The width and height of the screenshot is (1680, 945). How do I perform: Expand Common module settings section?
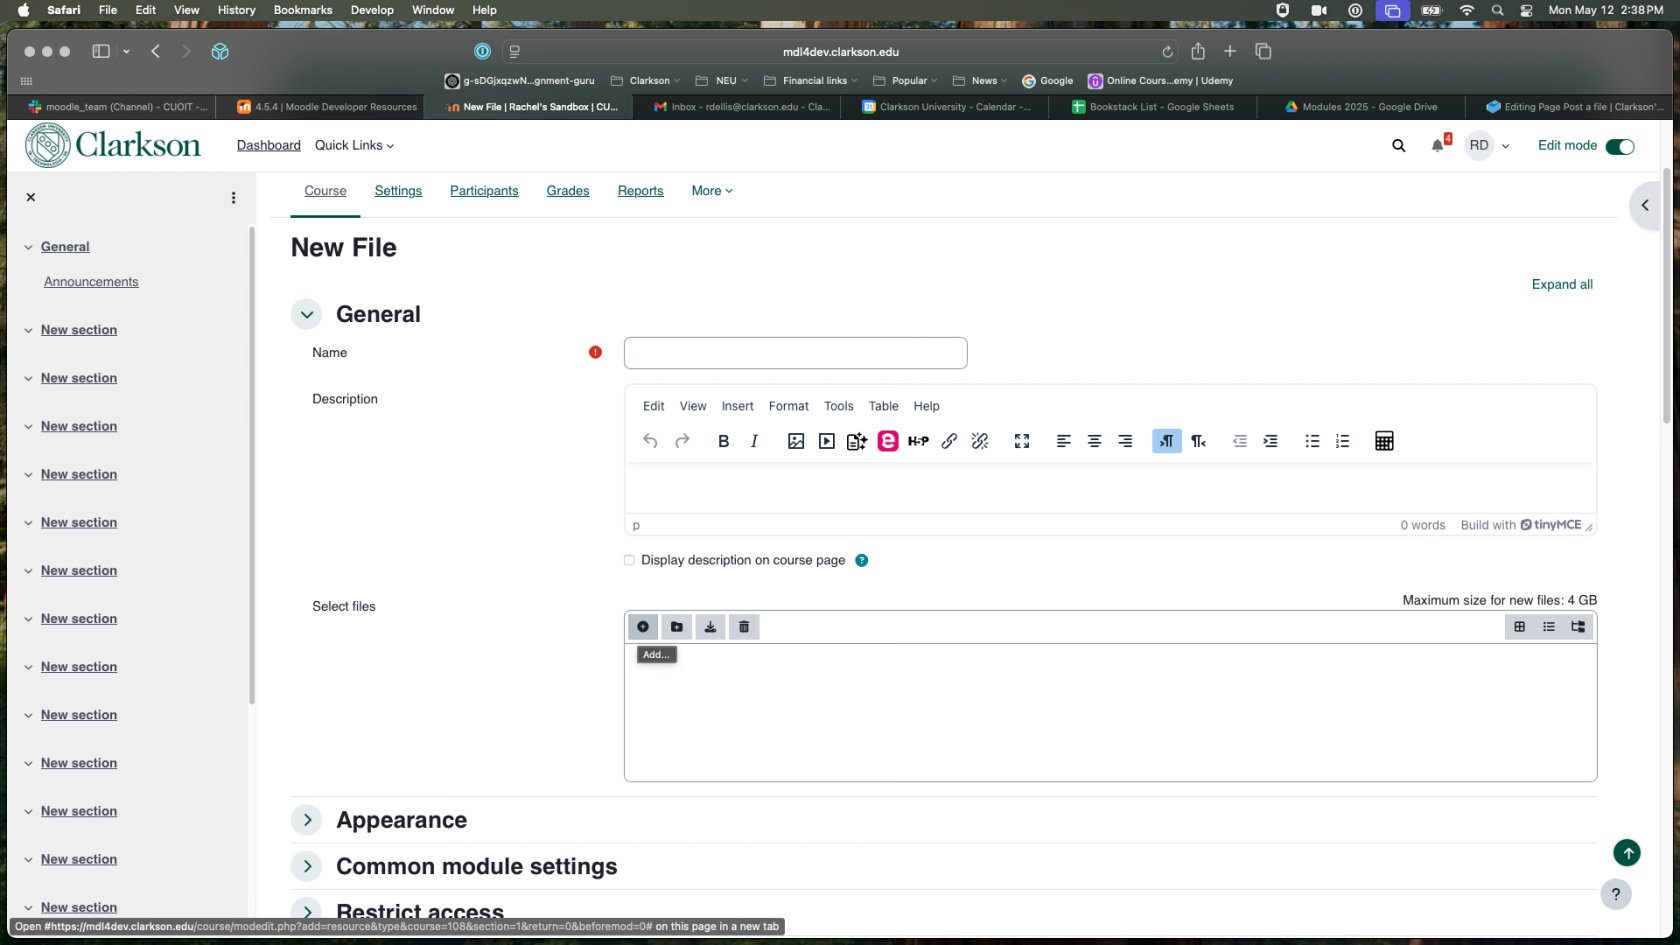(307, 866)
